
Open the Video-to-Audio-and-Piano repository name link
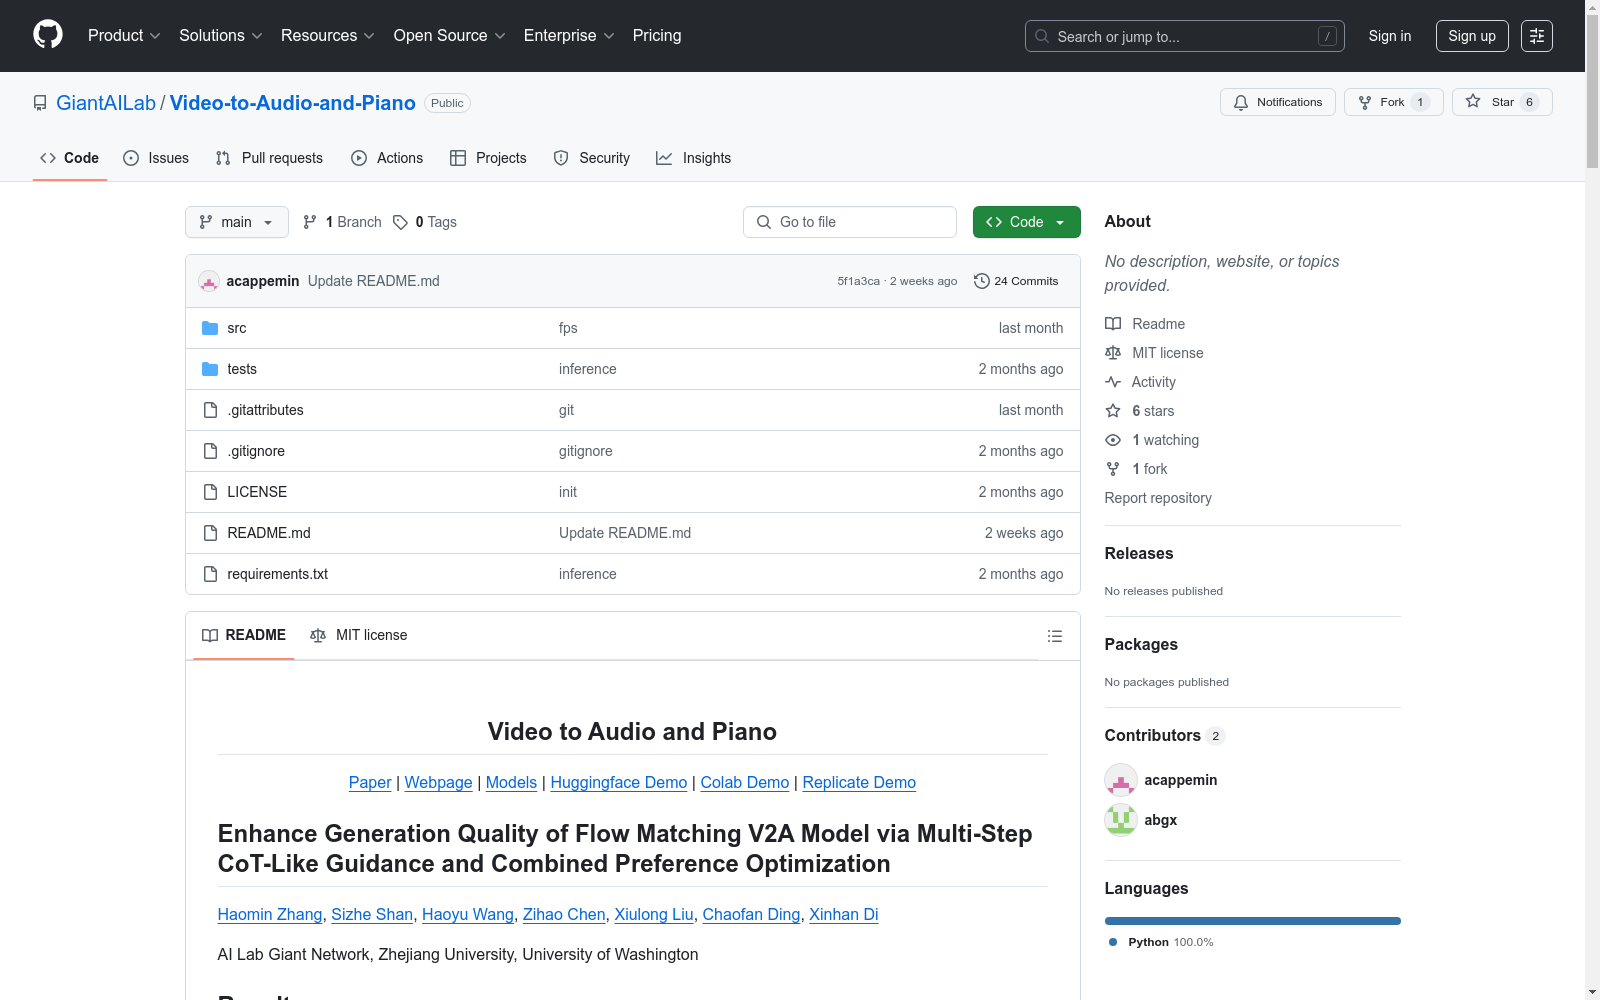pyautogui.click(x=293, y=103)
